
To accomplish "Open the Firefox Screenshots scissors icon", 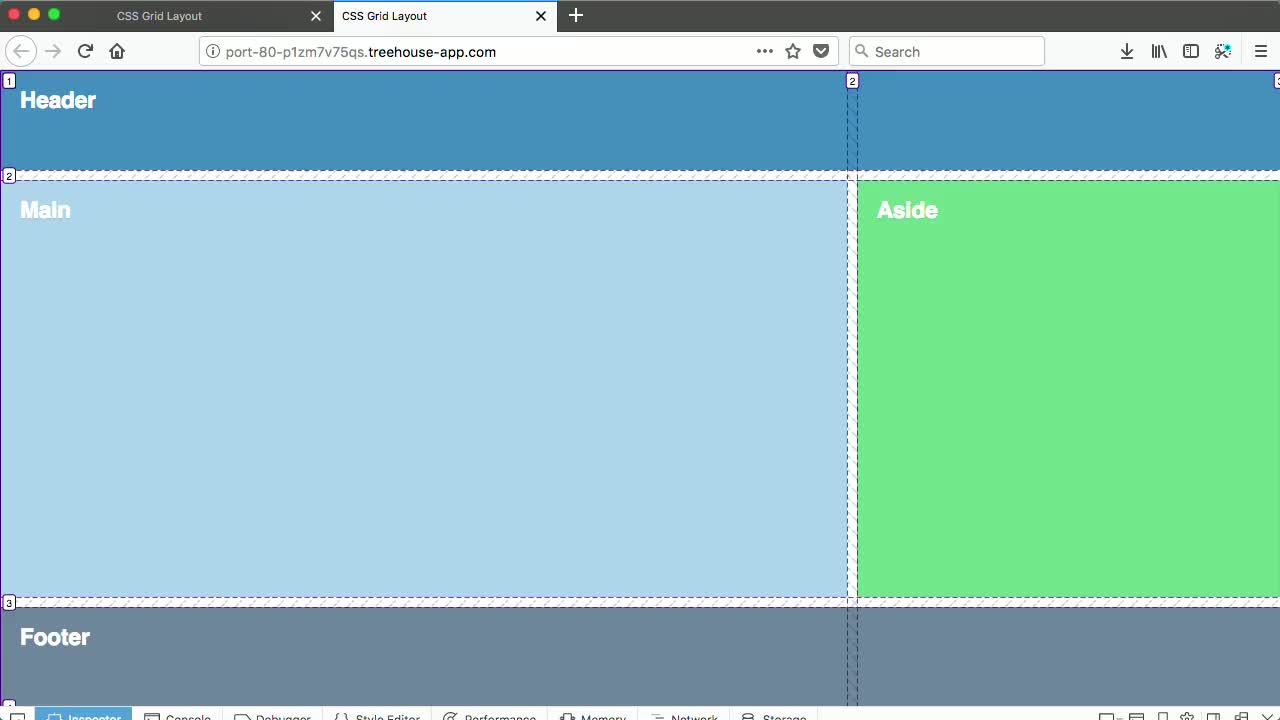I will [x=1223, y=51].
